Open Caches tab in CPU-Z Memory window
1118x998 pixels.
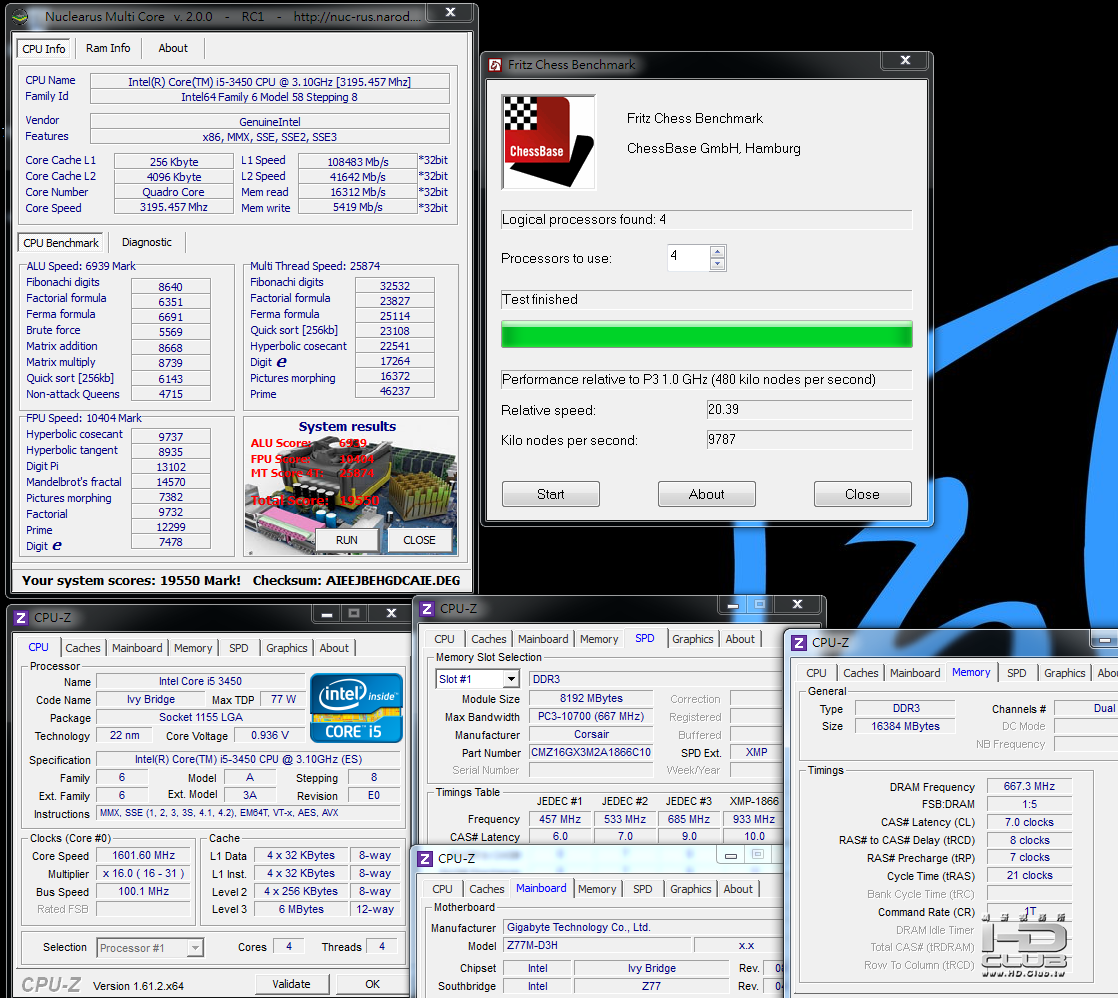click(861, 673)
